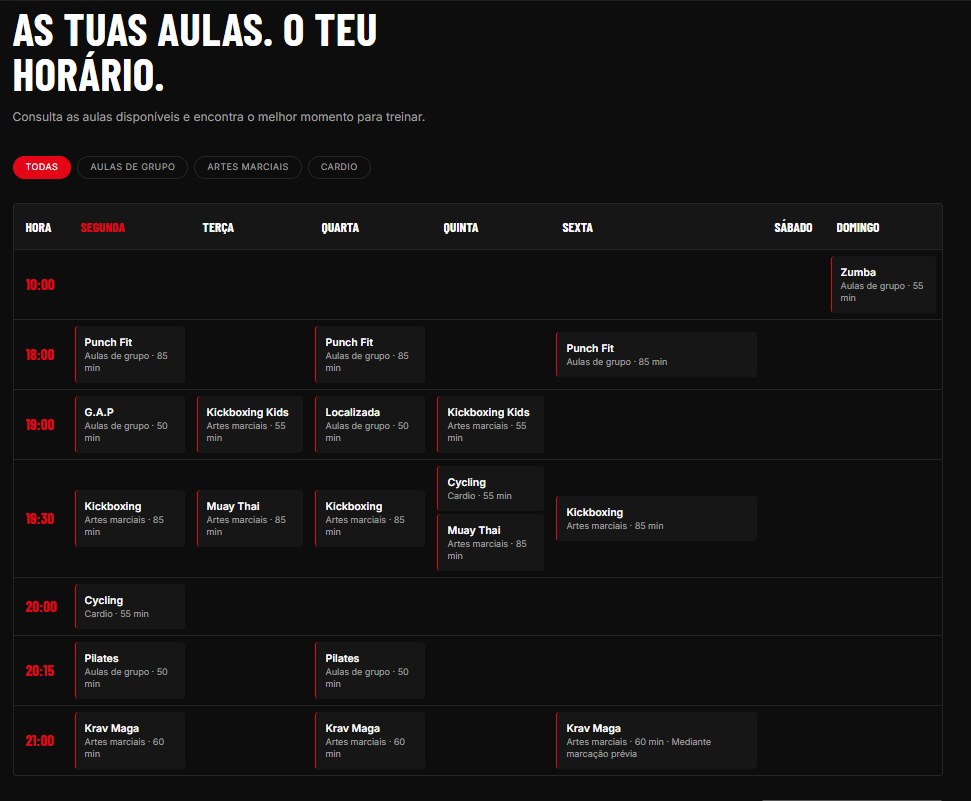The width and height of the screenshot is (971, 801).
Task: Open Kickboxing Kids class on Quinta
Action: click(490, 424)
